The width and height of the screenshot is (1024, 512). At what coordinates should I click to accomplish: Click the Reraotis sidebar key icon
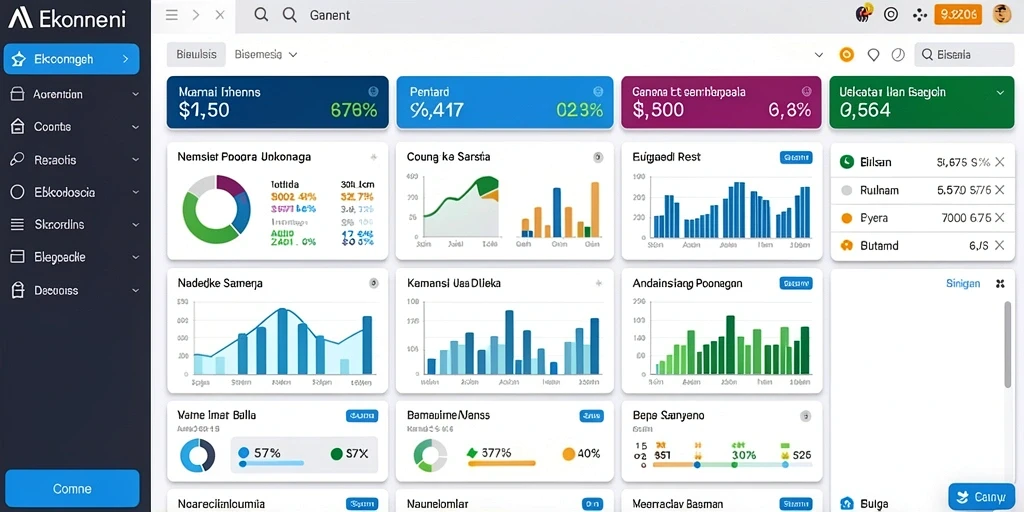point(18,159)
